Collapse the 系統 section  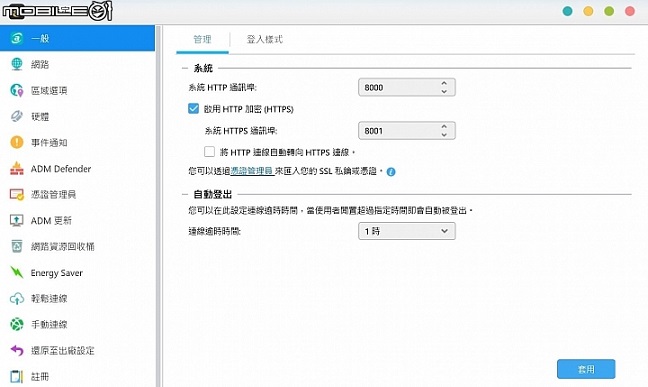(x=185, y=68)
